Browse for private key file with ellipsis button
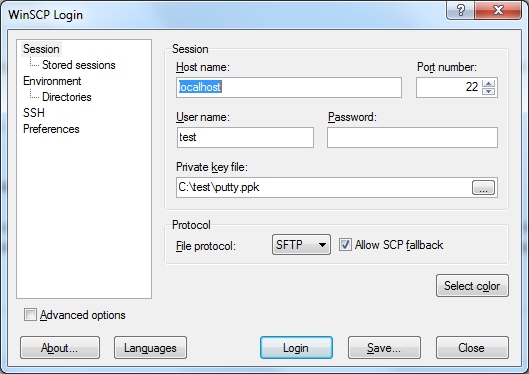This screenshot has width=529, height=374. [x=483, y=188]
